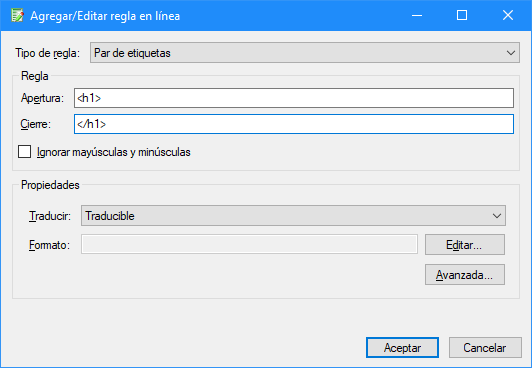Open the Tipo de regla combo box
The height and width of the screenshot is (368, 532).
click(305, 53)
